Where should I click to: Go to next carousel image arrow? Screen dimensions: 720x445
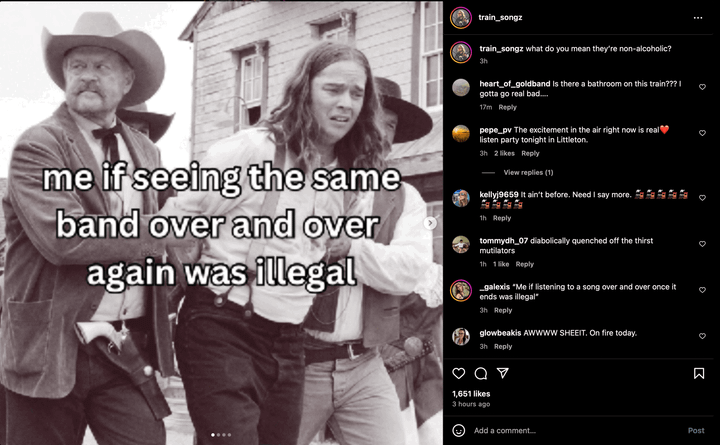430,223
